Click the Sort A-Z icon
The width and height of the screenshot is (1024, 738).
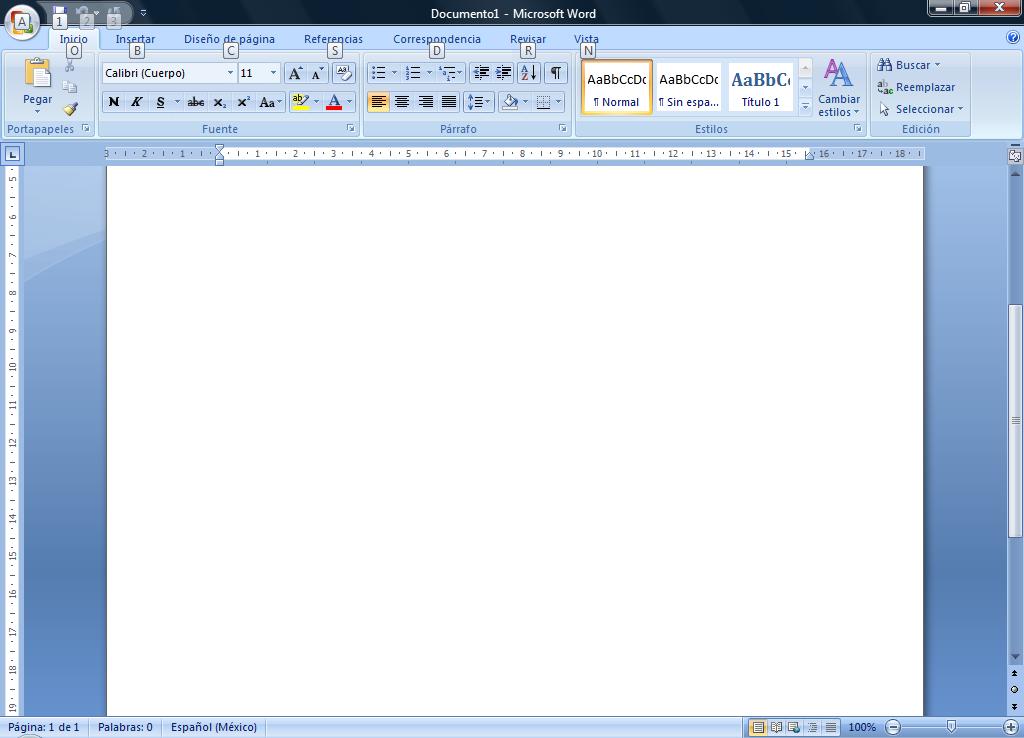tap(529, 73)
